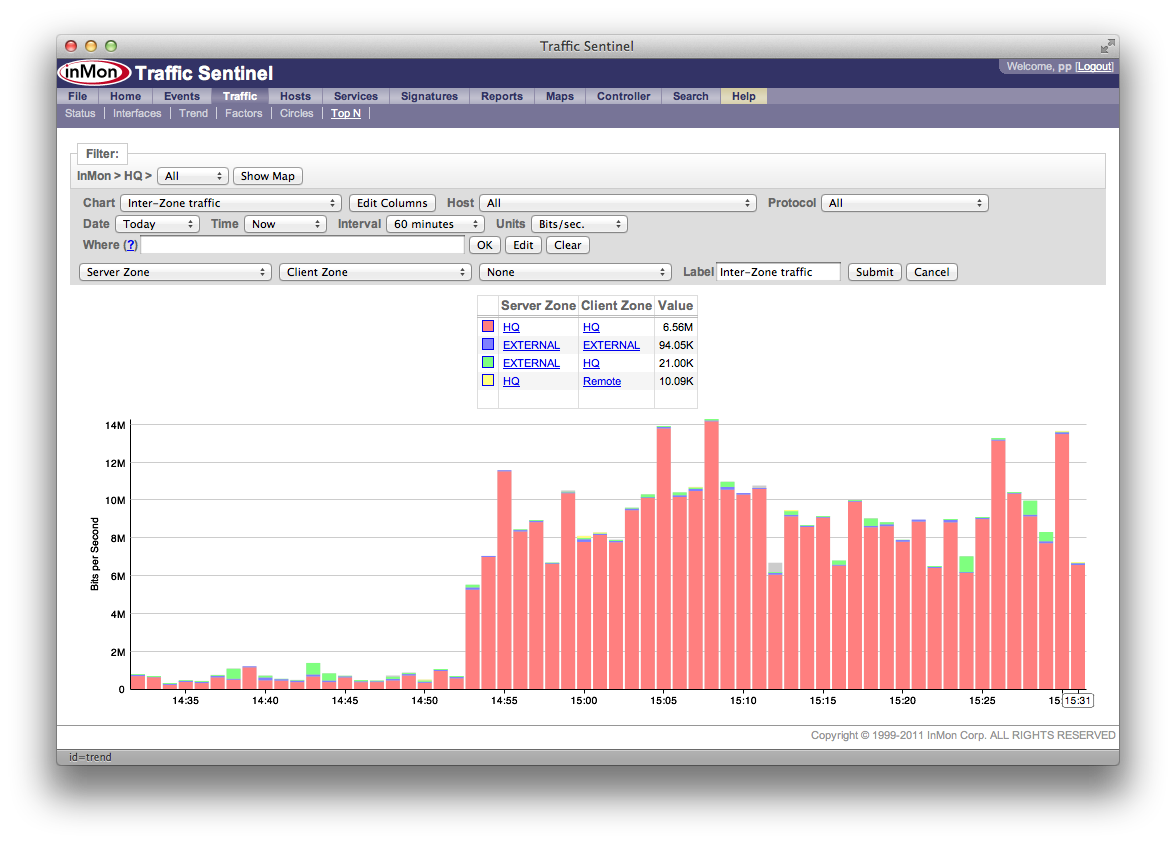Open the Controller menu
This screenshot has height=844, width=1176.
623,96
